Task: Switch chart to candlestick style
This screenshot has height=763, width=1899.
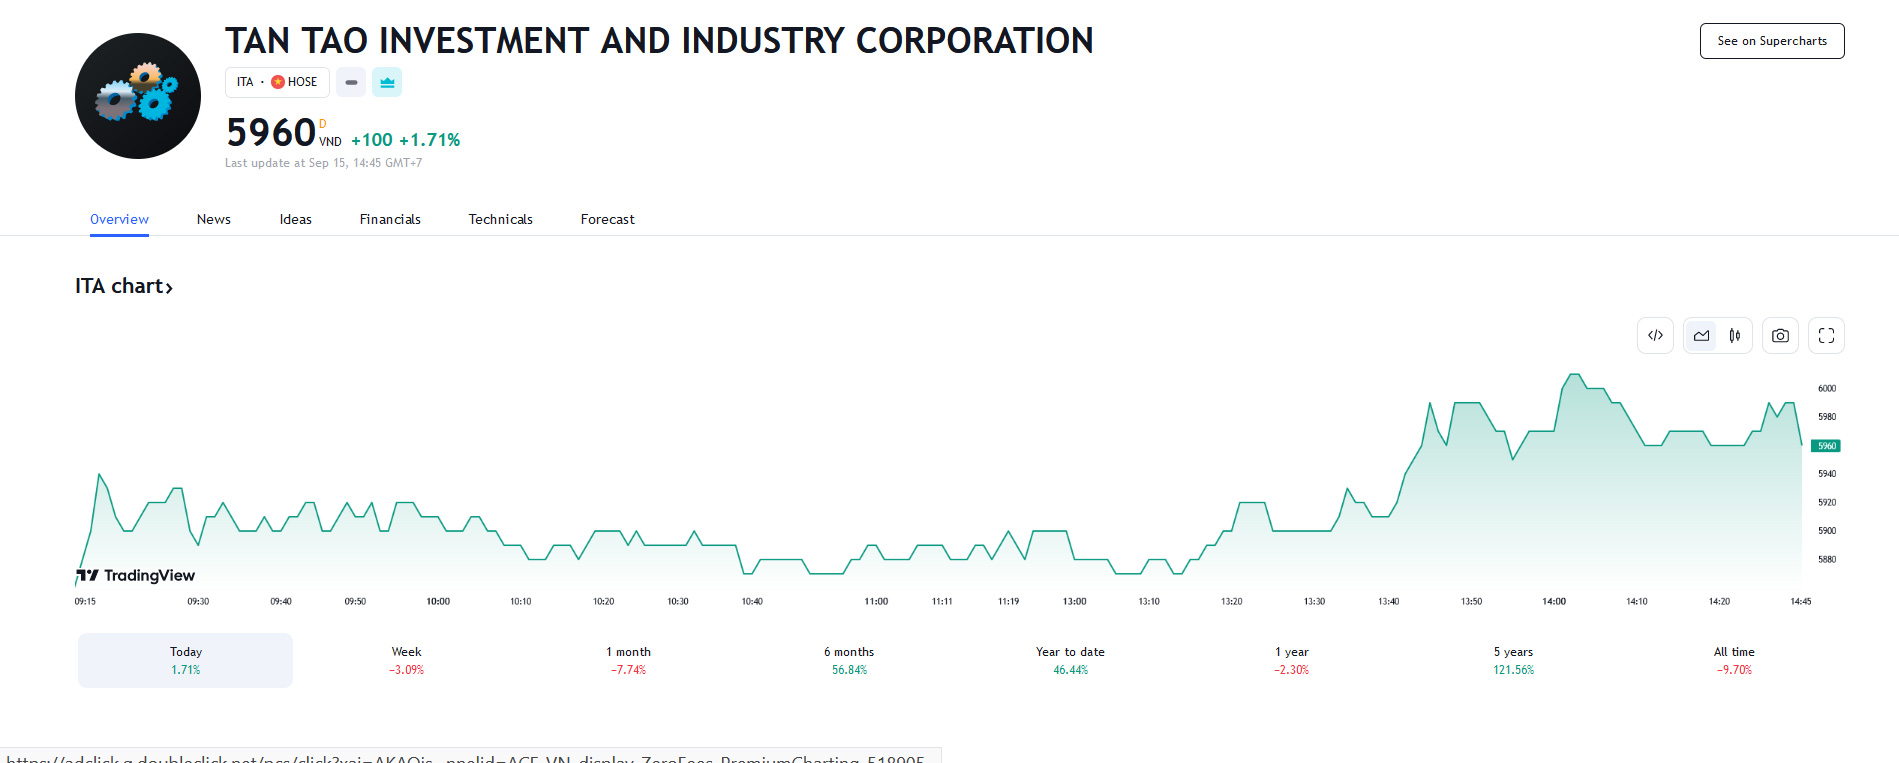Action: coord(1735,336)
